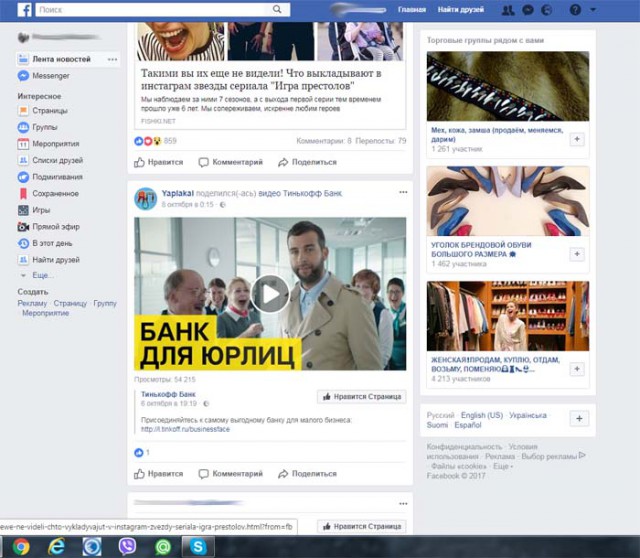Open notifications globe icon in header

tap(547, 10)
